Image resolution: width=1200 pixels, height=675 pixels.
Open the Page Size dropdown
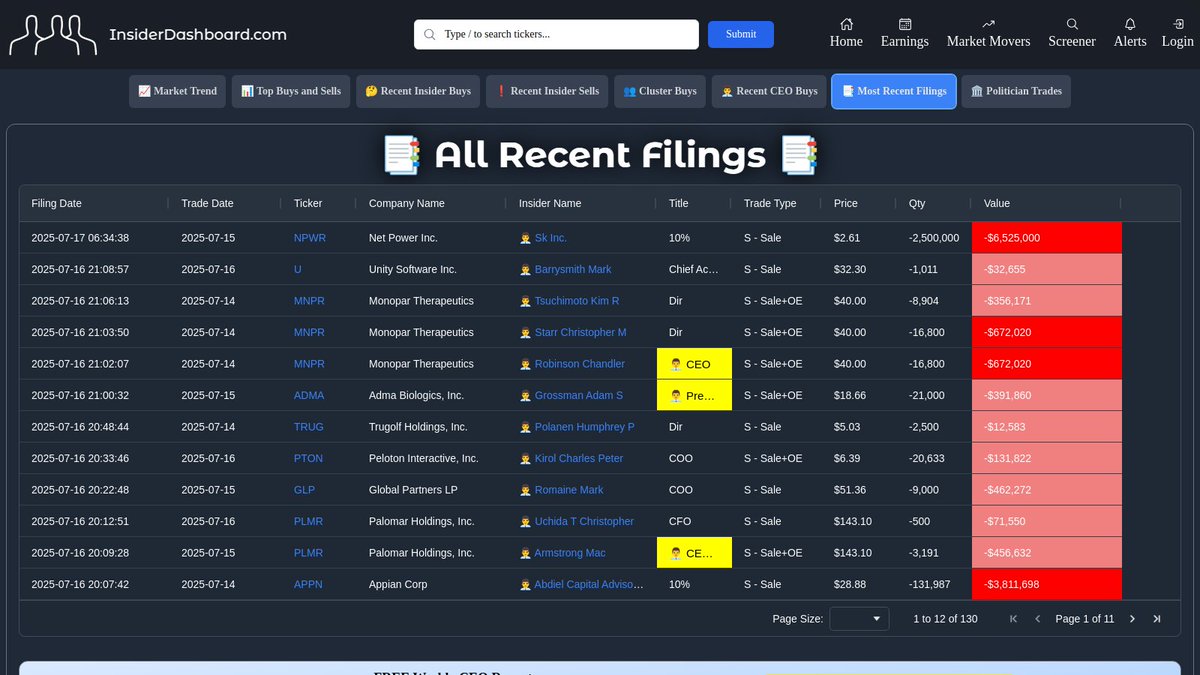pyautogui.click(x=859, y=619)
